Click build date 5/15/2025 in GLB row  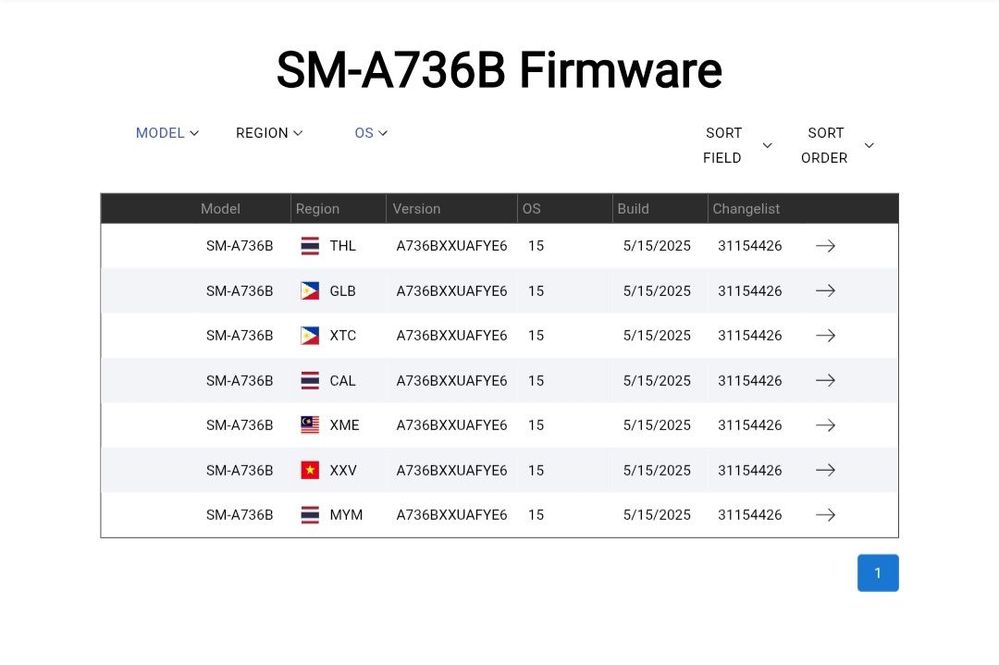tap(657, 290)
